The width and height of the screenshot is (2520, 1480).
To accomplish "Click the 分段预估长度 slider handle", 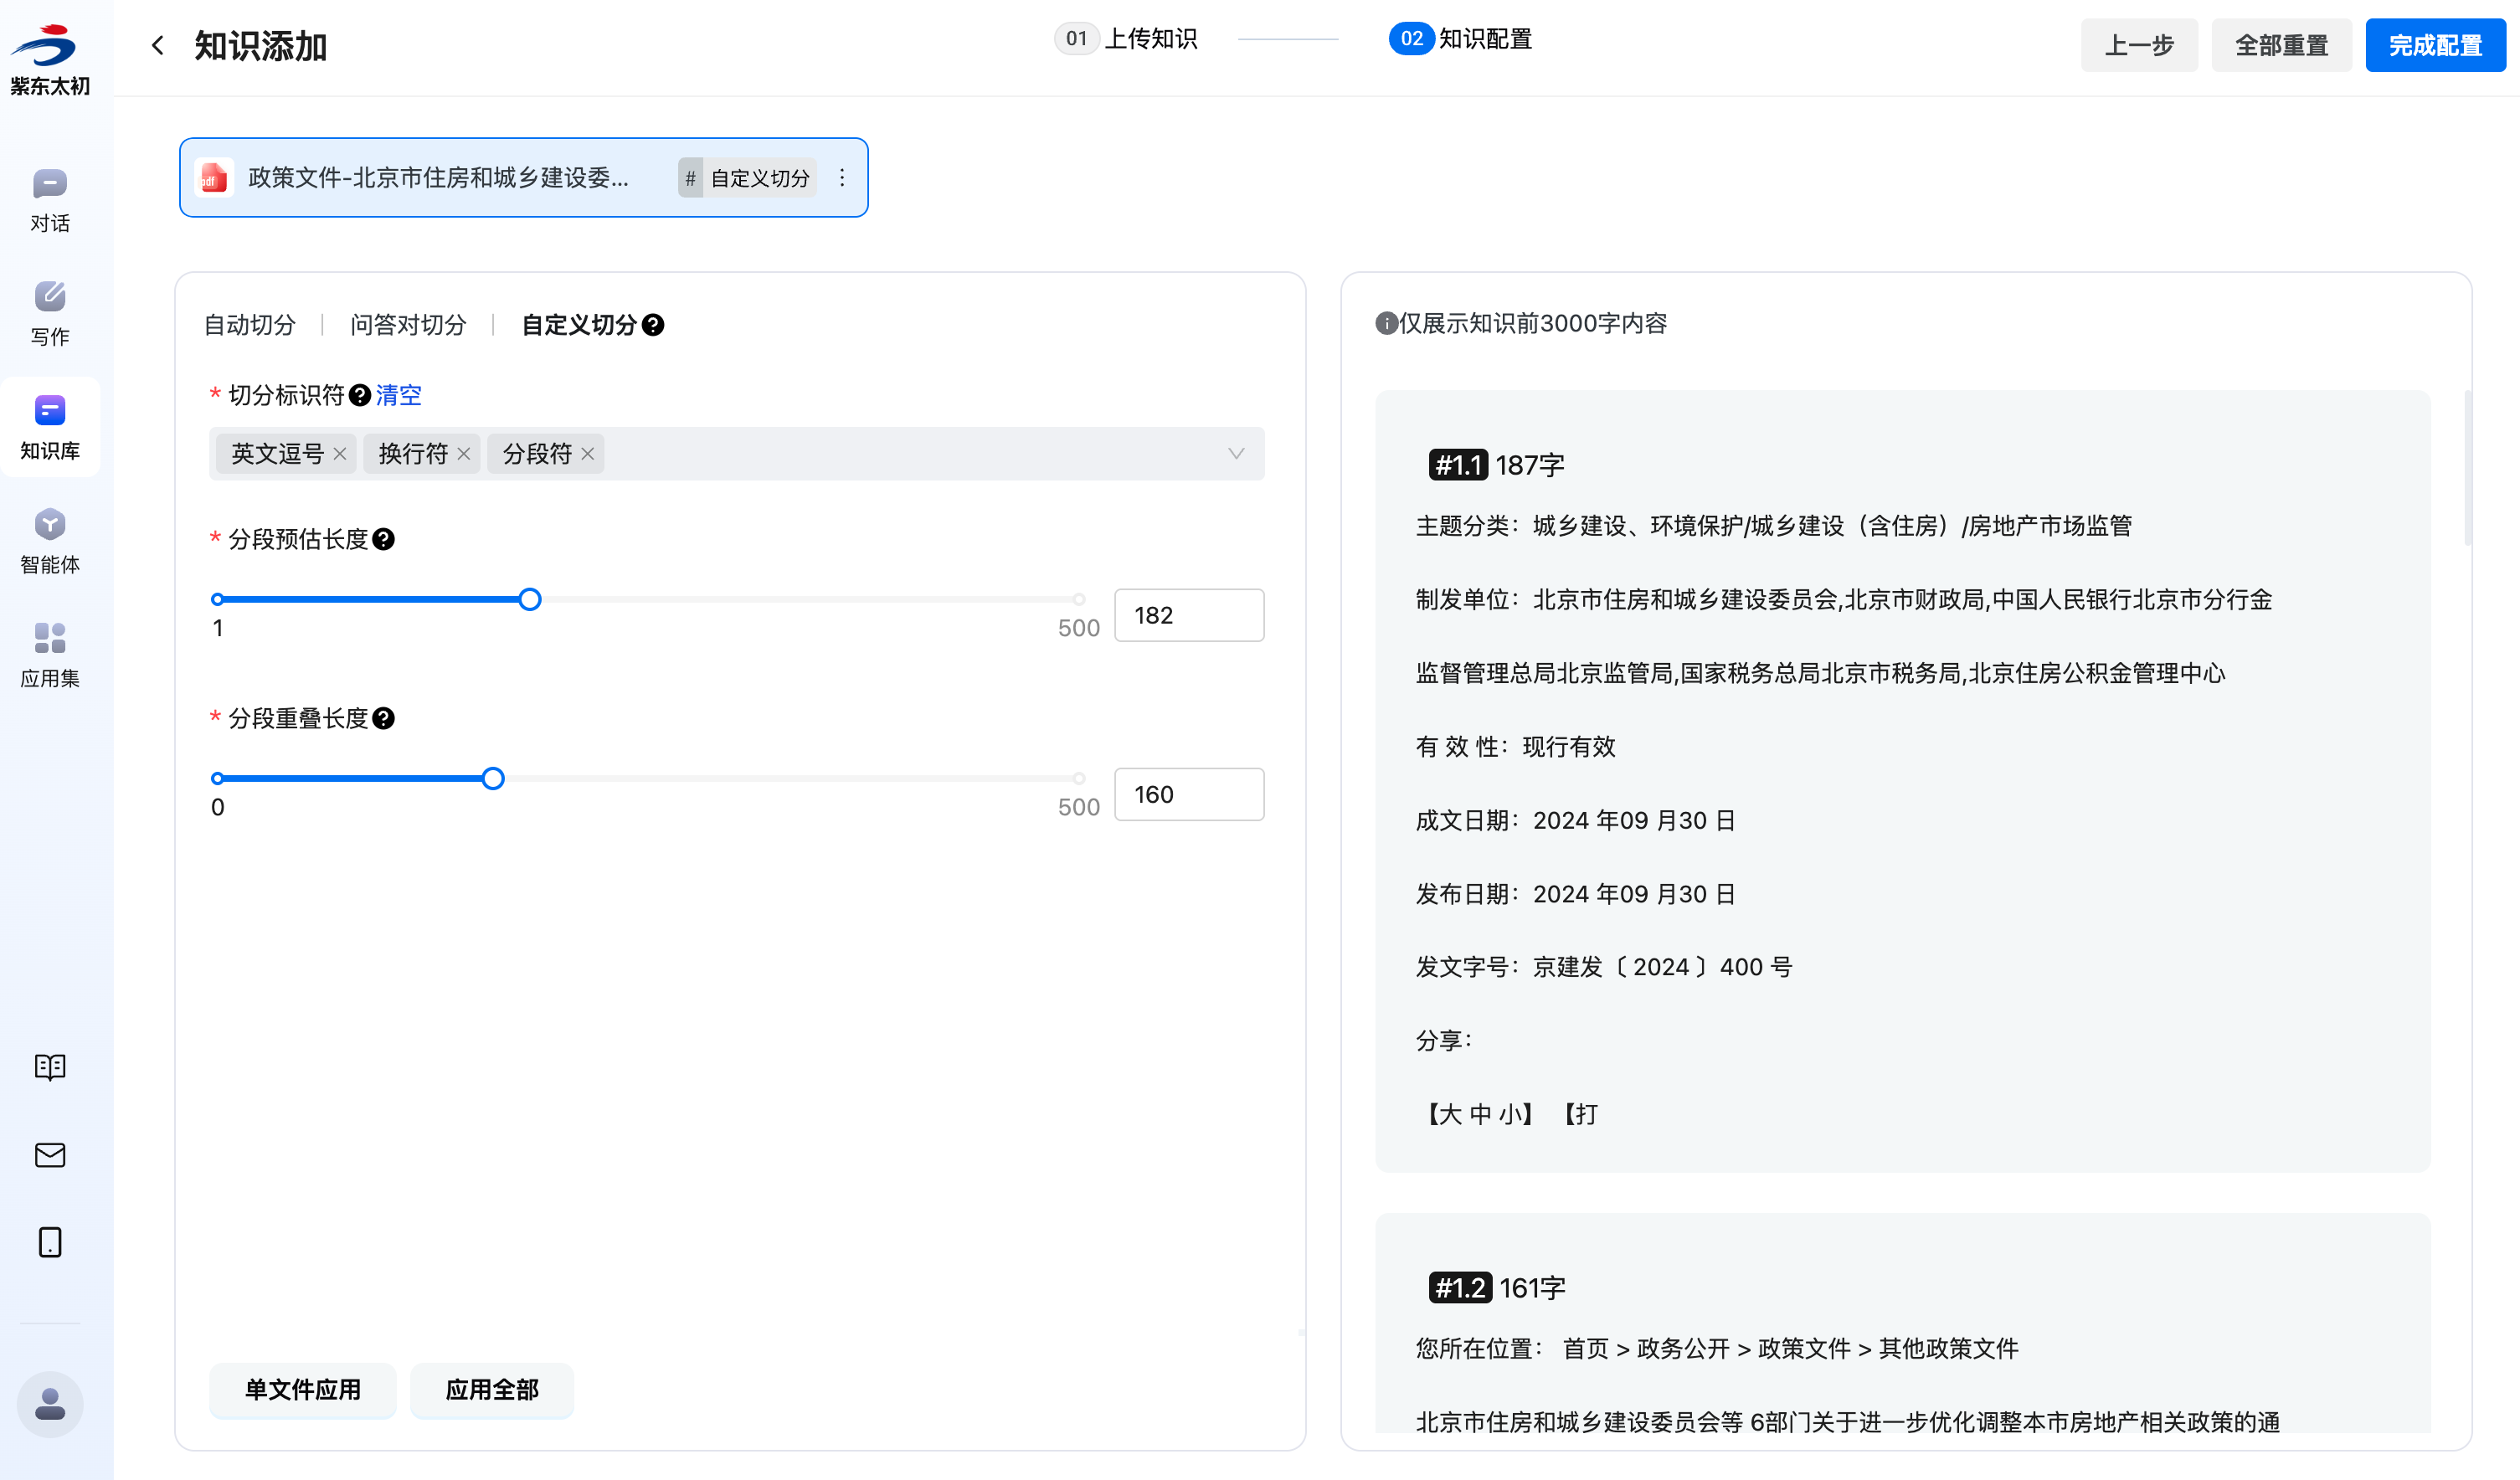I will point(530,600).
